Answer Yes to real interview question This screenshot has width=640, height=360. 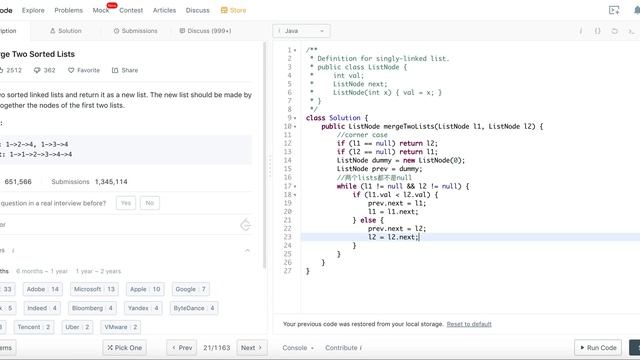pos(126,203)
